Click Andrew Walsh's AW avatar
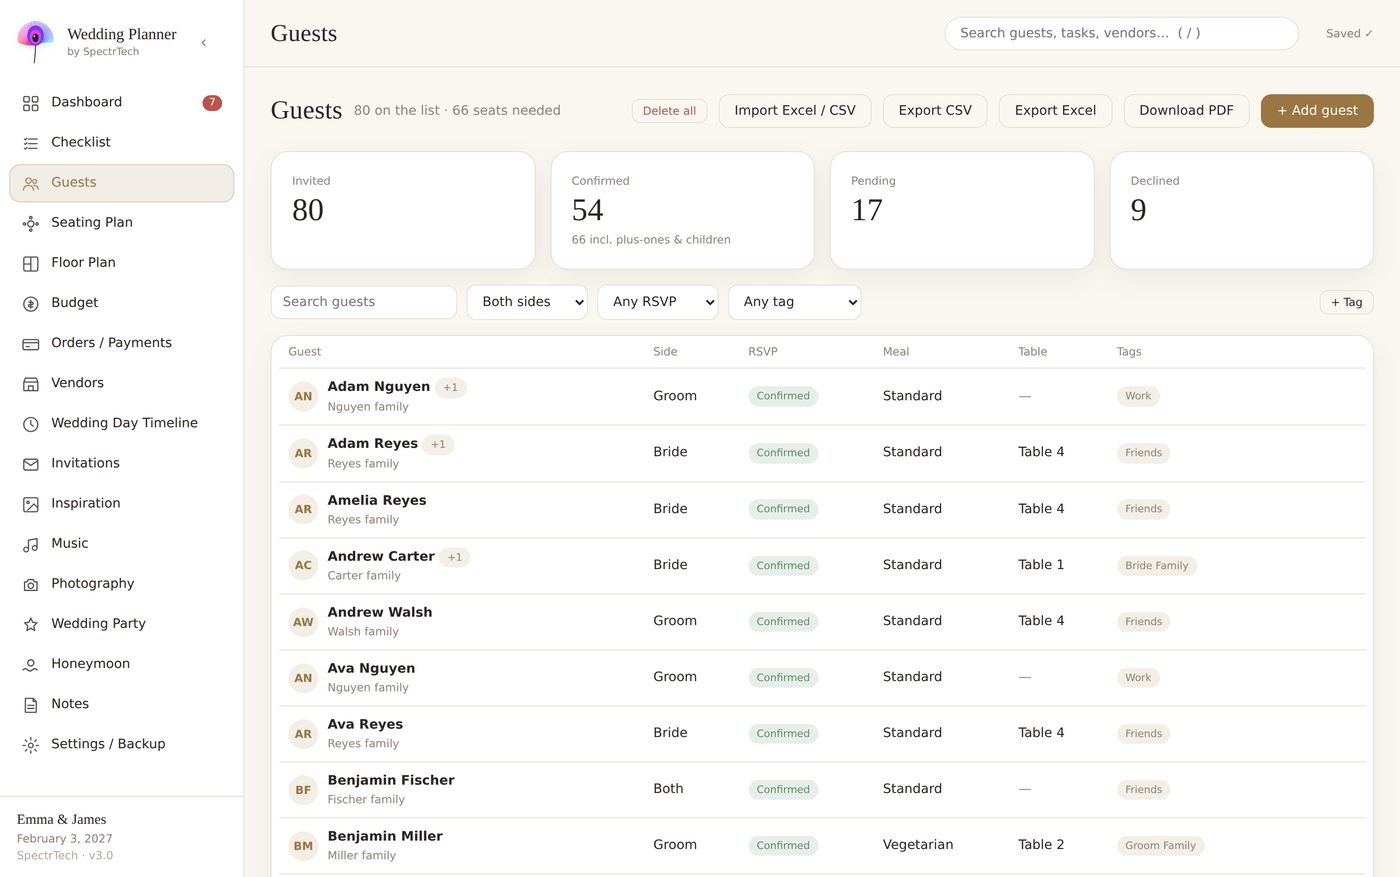Screen dimensions: 1400x877 point(303,621)
